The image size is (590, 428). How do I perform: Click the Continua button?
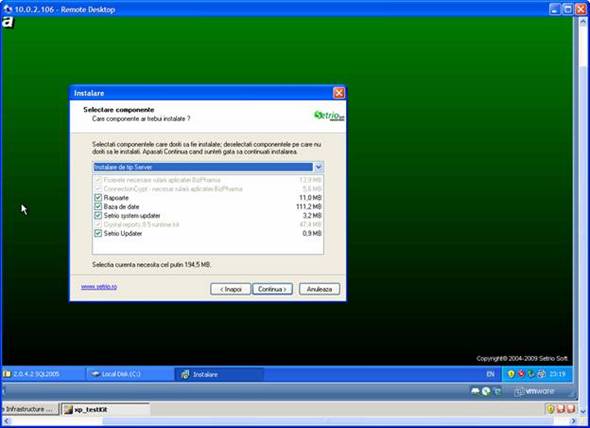point(272,289)
